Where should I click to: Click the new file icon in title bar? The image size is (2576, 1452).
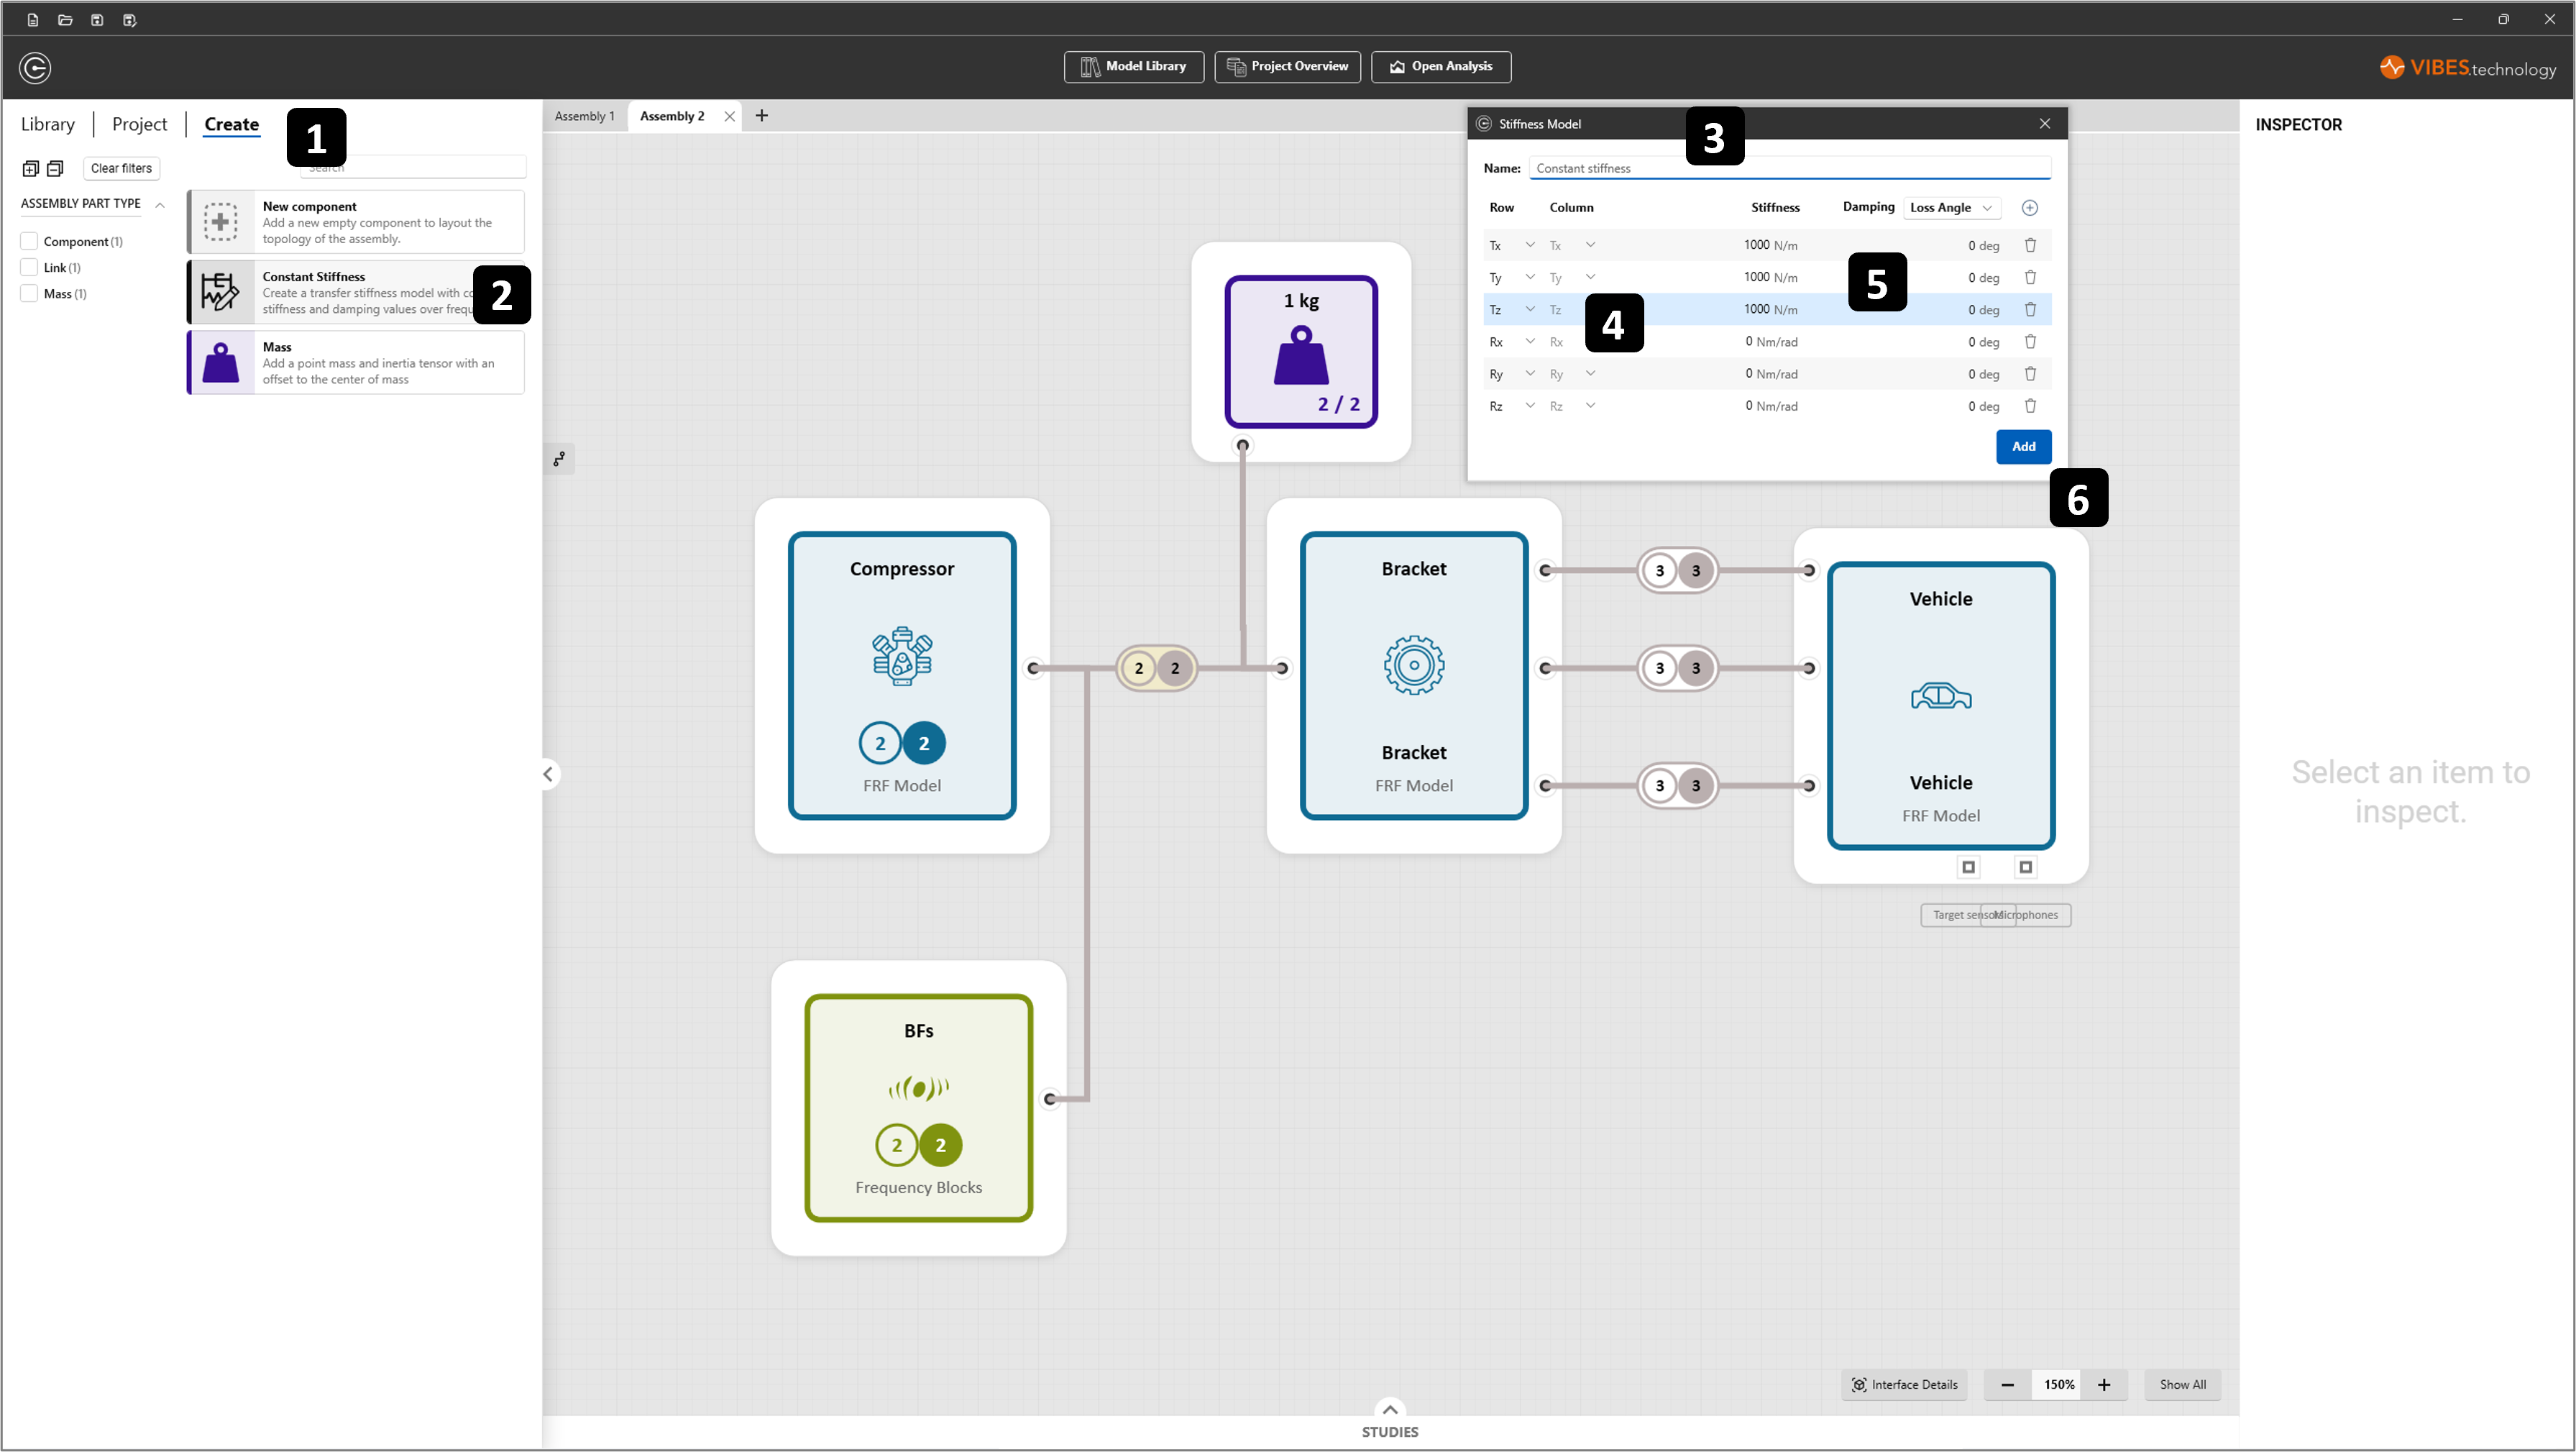click(x=33, y=20)
